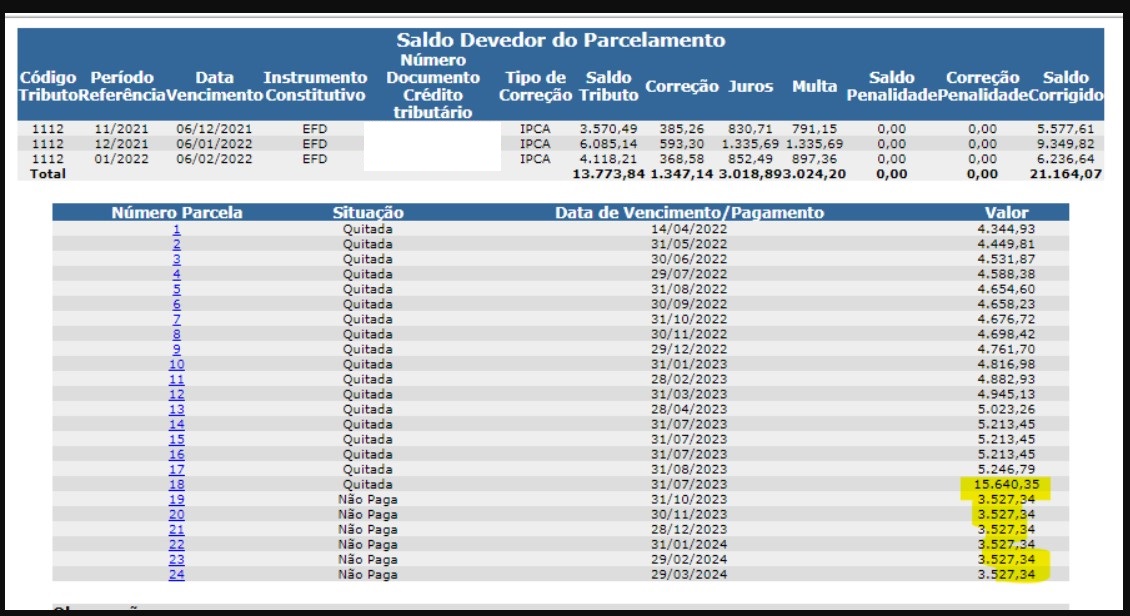The height and width of the screenshot is (616, 1130).
Task: Click the highlighted value '15.640,35'
Action: coord(1006,484)
